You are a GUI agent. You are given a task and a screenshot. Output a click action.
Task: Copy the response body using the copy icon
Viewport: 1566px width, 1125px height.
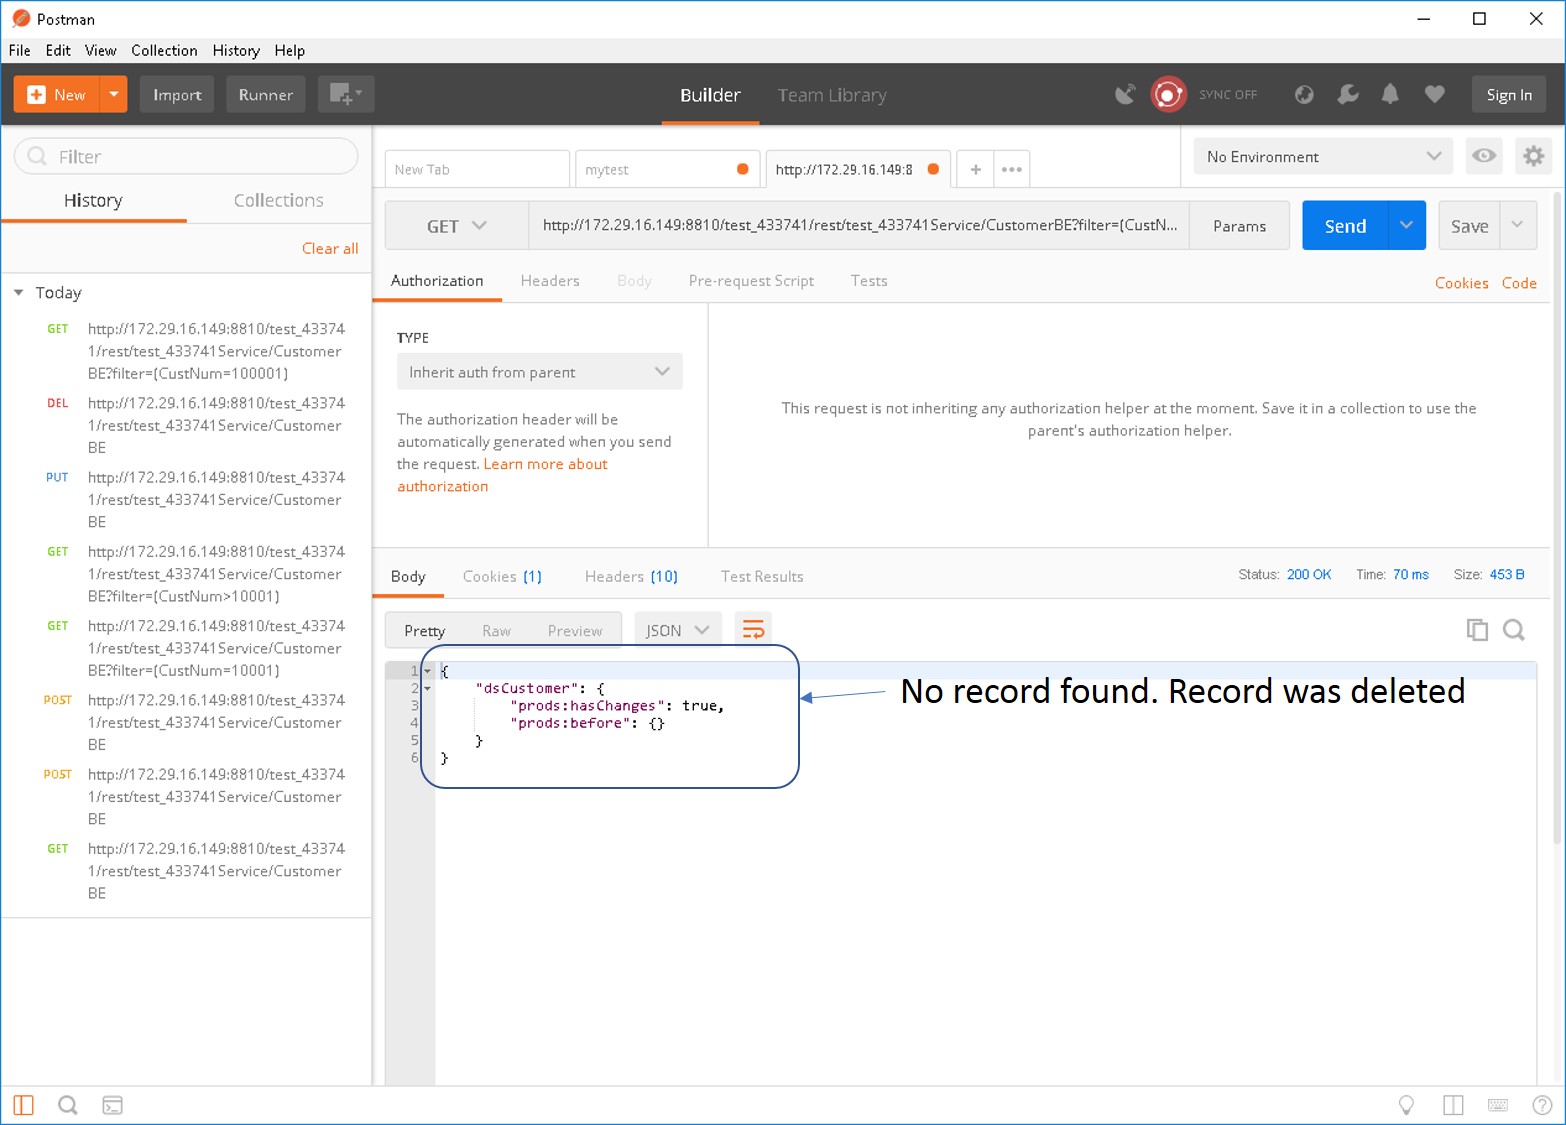tap(1477, 629)
